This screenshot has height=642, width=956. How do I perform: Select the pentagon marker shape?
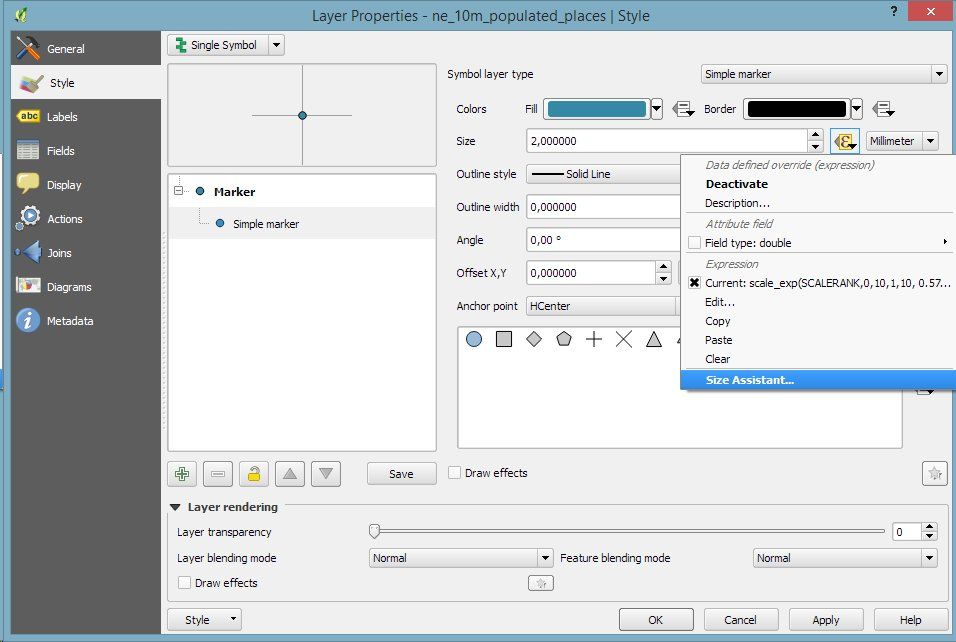564,339
